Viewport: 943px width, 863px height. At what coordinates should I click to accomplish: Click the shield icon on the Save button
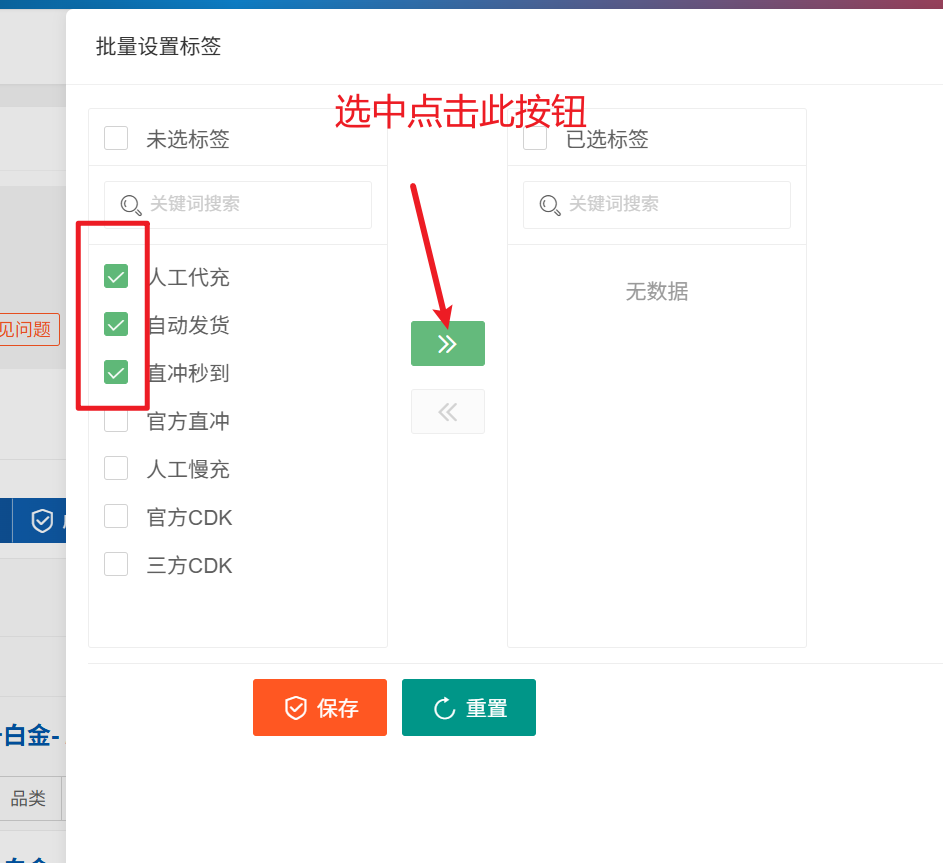click(x=296, y=708)
